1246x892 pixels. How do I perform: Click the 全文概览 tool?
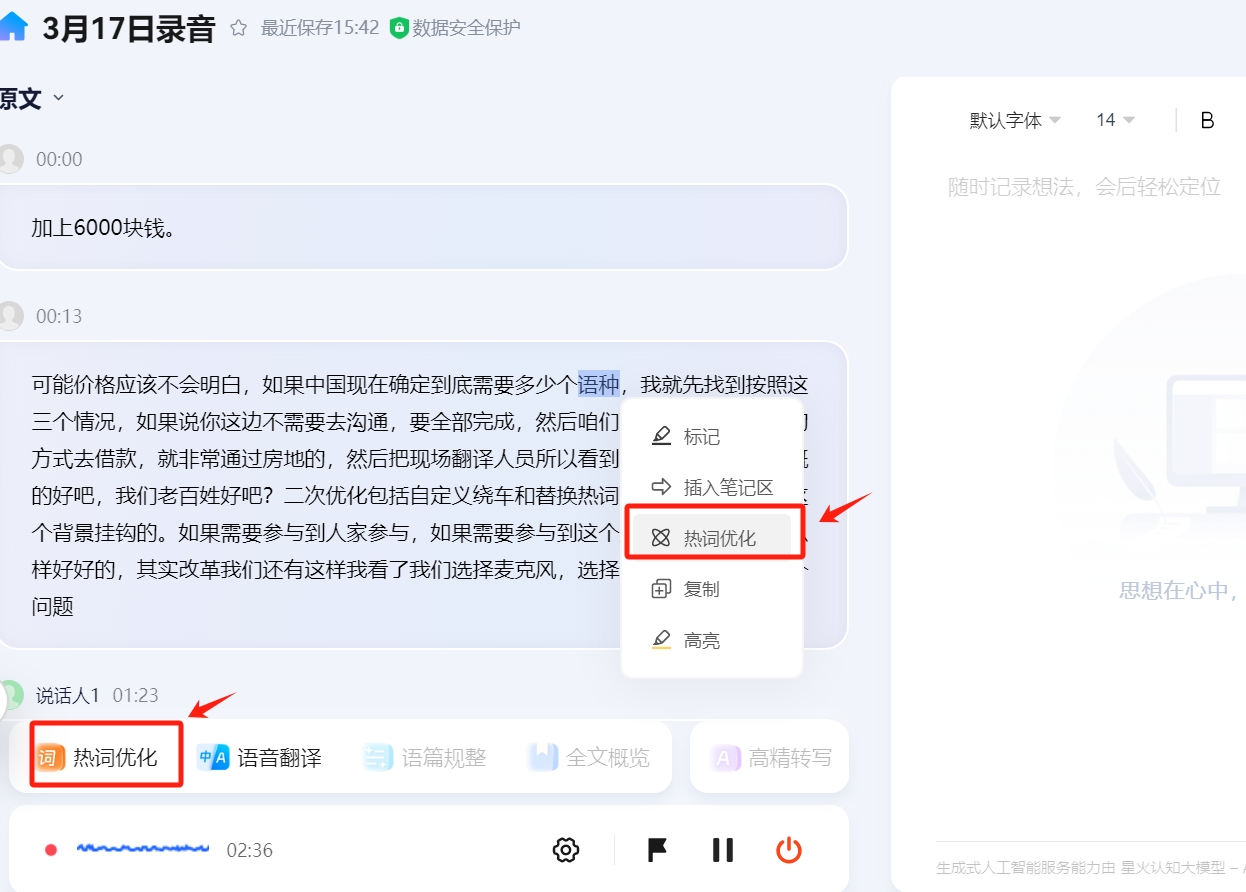tap(589, 757)
